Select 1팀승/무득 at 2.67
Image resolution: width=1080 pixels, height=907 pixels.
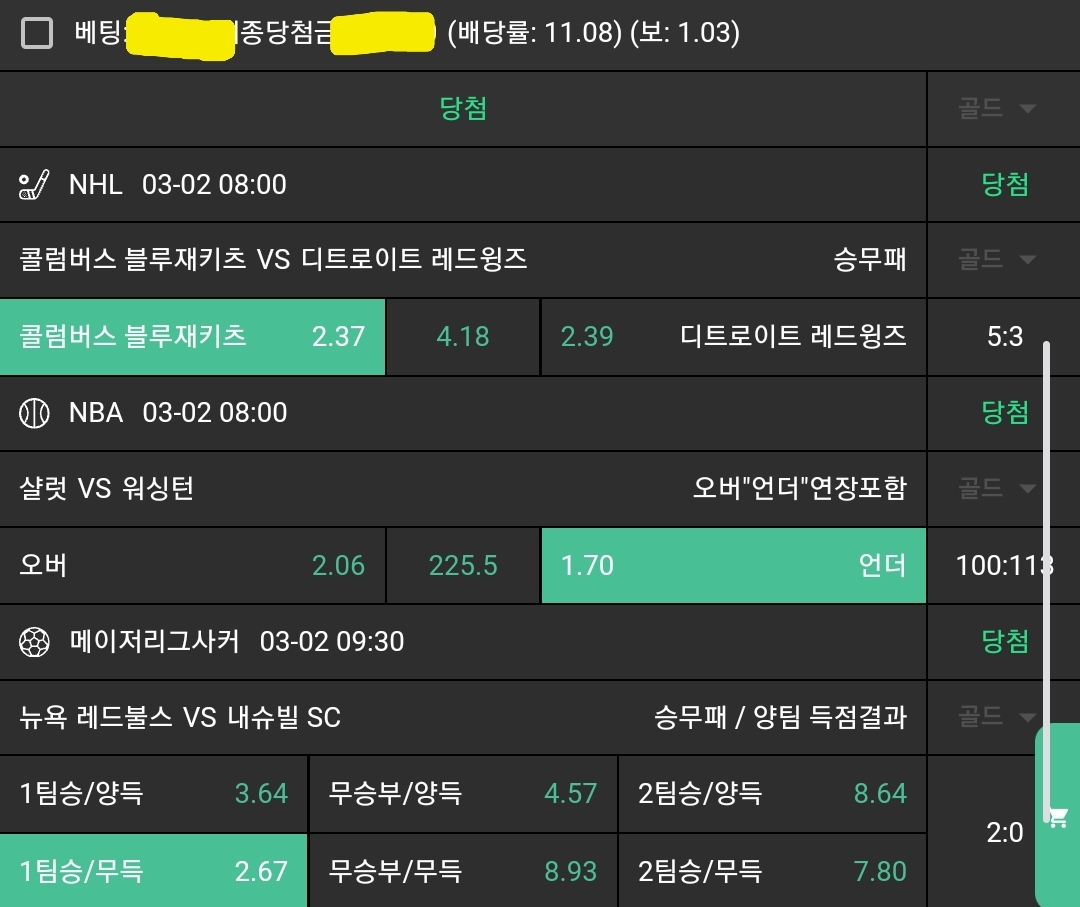coord(154,871)
